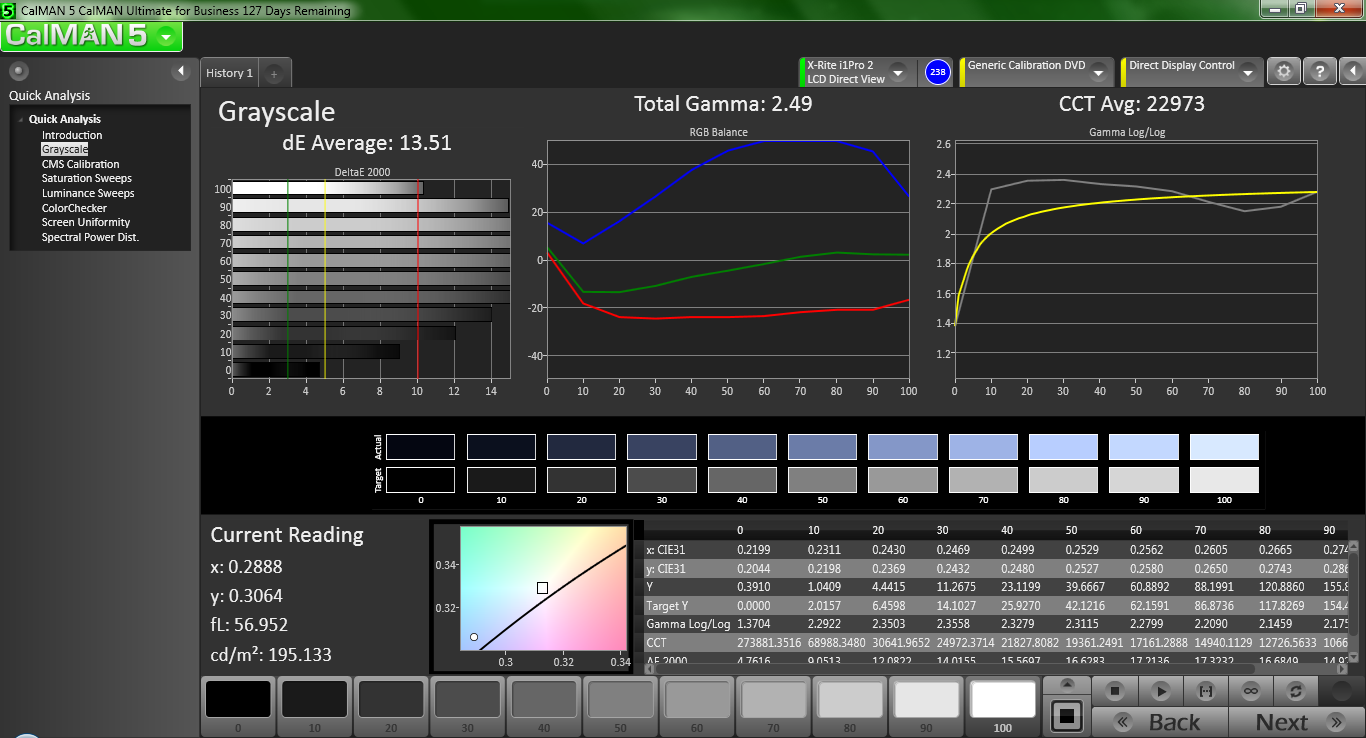Screen dimensions: 1366x738
Task: Click the circular arrows refresh icon
Action: point(1296,690)
